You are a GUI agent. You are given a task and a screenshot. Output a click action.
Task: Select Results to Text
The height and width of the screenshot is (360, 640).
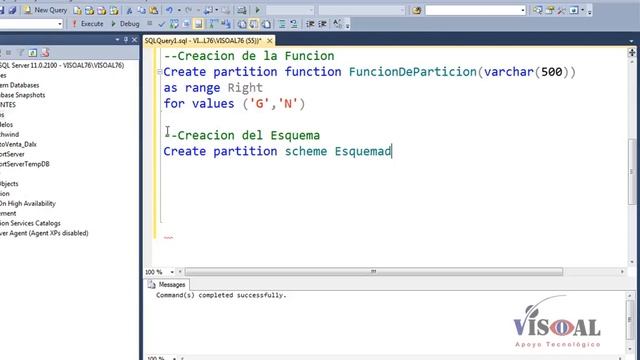click(242, 24)
